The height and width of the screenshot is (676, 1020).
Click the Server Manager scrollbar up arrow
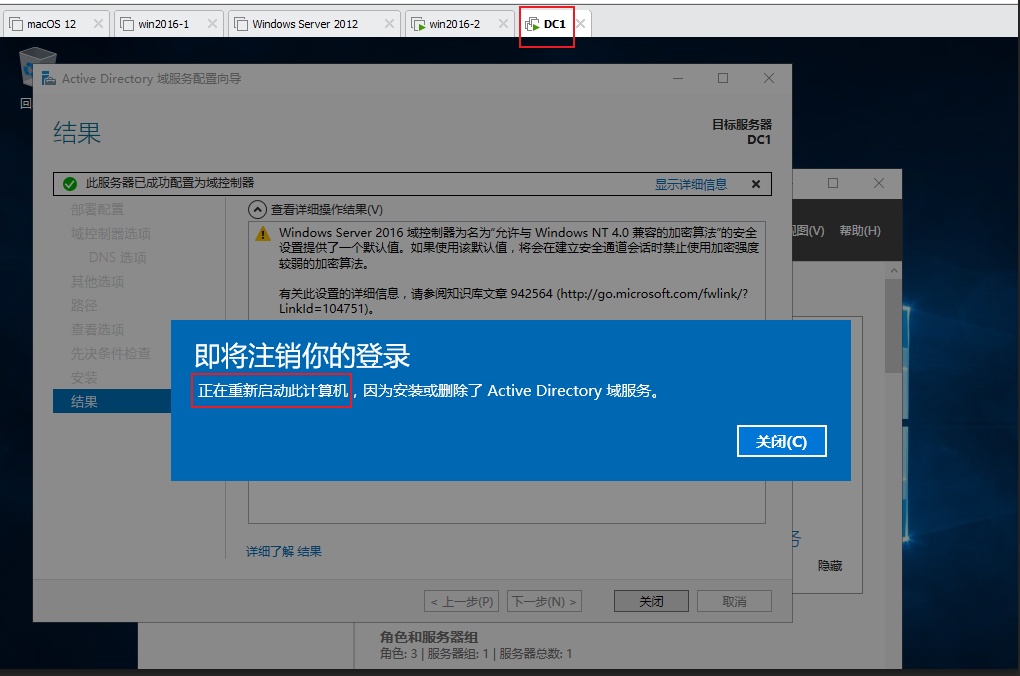(894, 271)
